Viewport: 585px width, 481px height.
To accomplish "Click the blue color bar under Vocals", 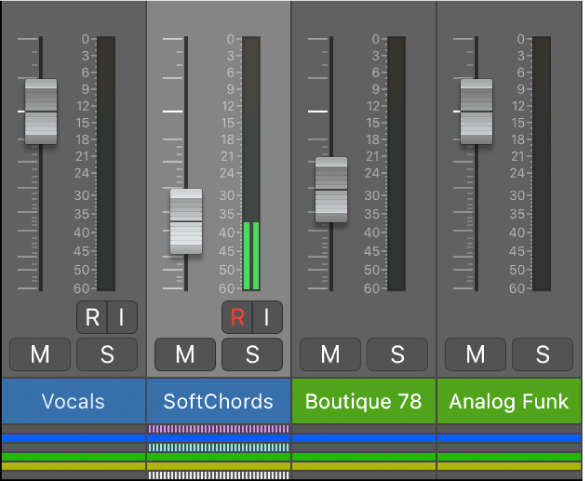I will (x=73, y=438).
